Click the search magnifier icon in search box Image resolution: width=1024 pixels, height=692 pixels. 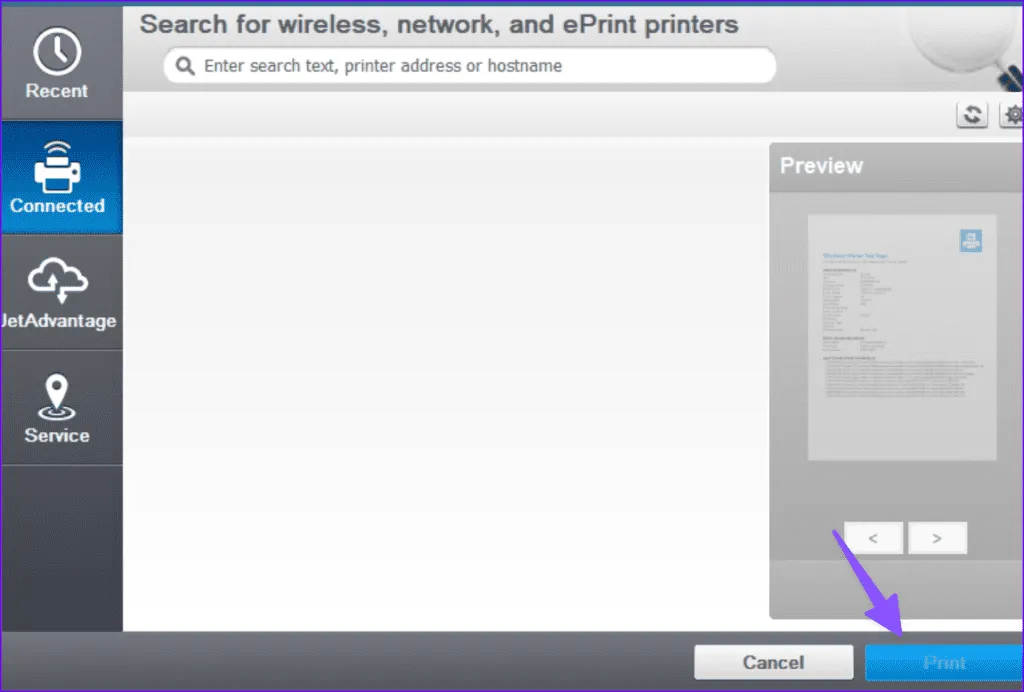point(184,66)
